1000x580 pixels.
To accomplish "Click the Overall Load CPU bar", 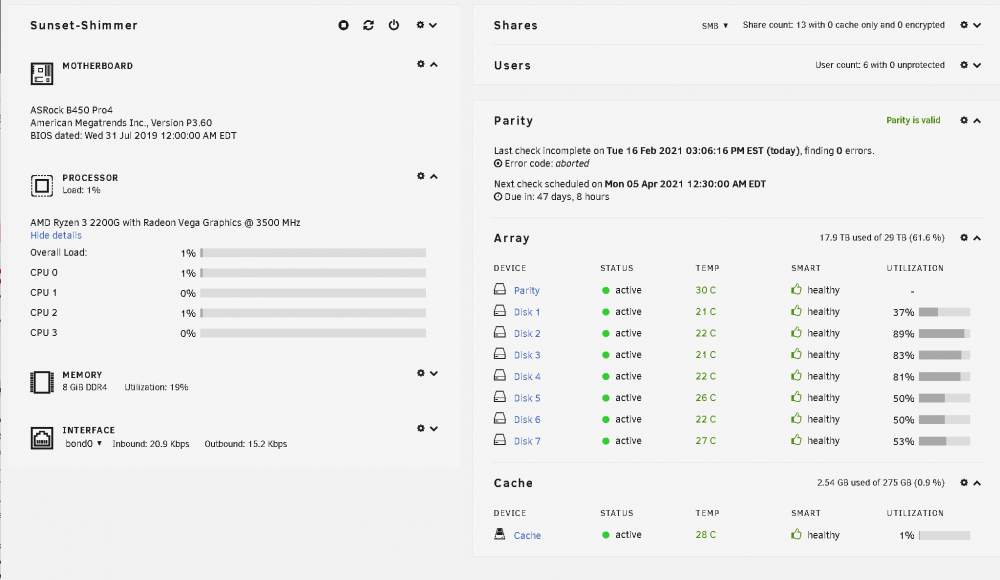I will click(x=312, y=253).
